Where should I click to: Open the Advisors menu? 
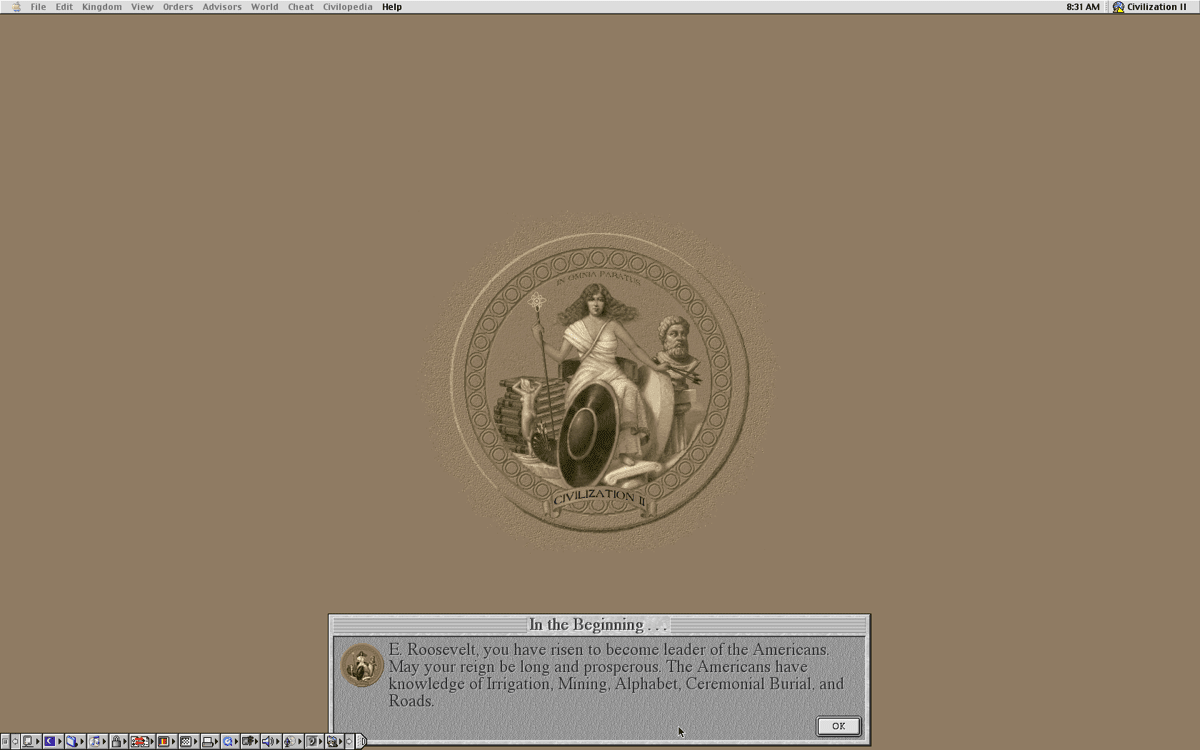click(x=222, y=7)
